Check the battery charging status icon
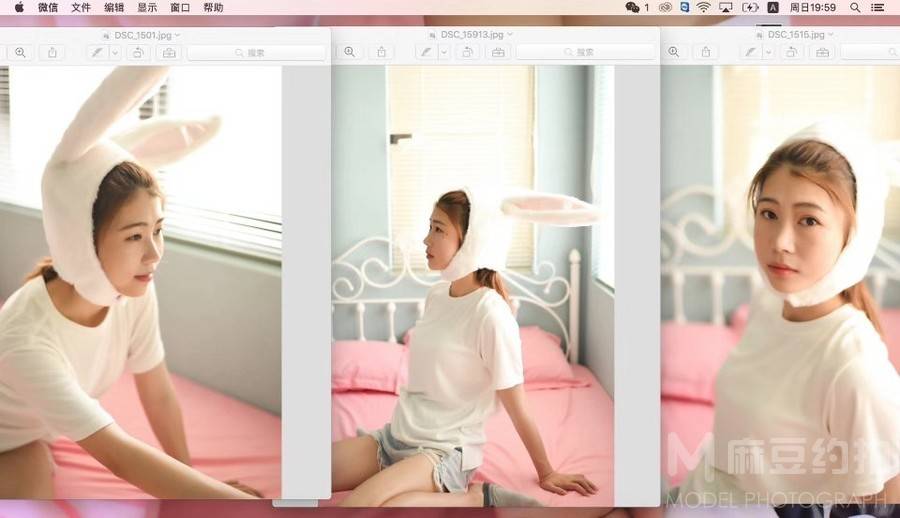900x518 pixels. point(750,7)
